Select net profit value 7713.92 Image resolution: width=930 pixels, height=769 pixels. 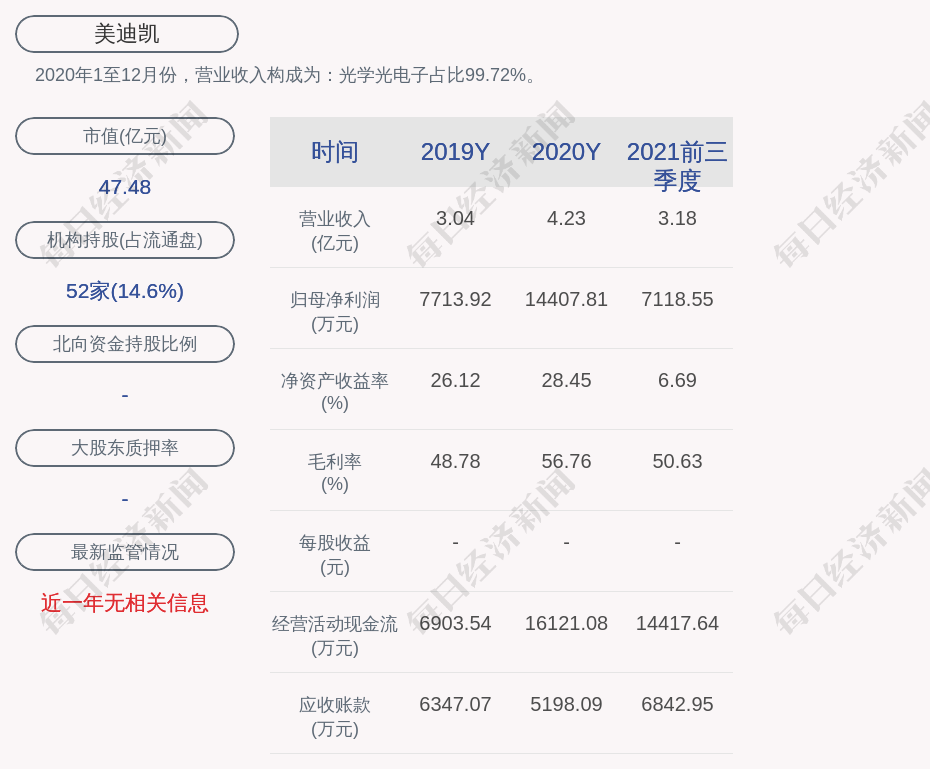click(455, 299)
